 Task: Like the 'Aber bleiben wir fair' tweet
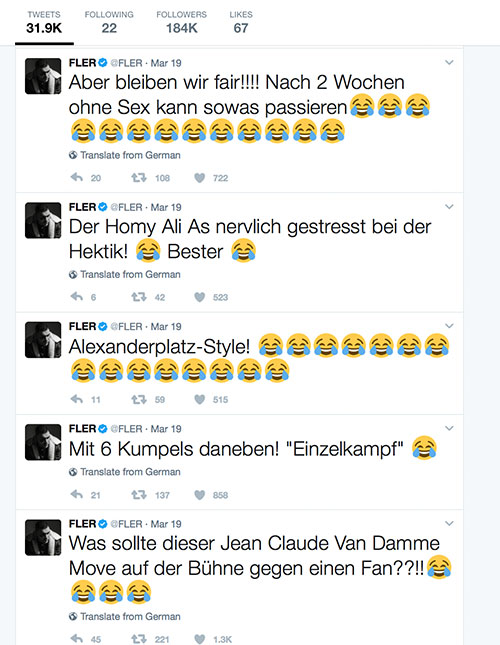point(199,178)
